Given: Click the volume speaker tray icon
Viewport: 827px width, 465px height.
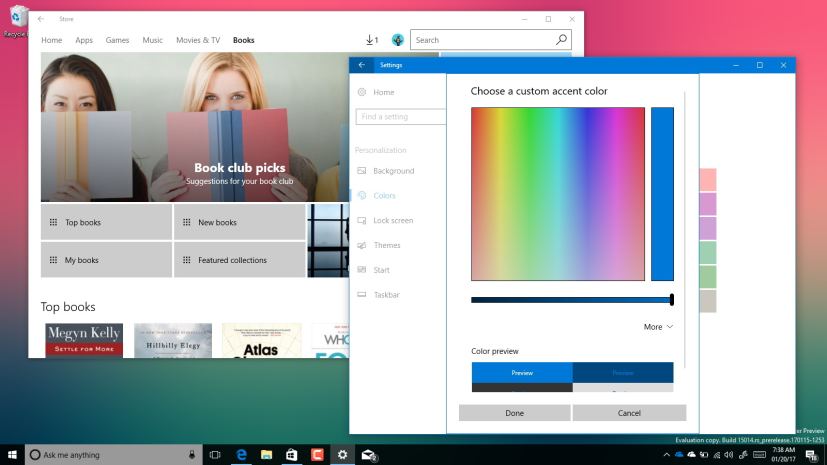Looking at the screenshot, I should pos(728,454).
